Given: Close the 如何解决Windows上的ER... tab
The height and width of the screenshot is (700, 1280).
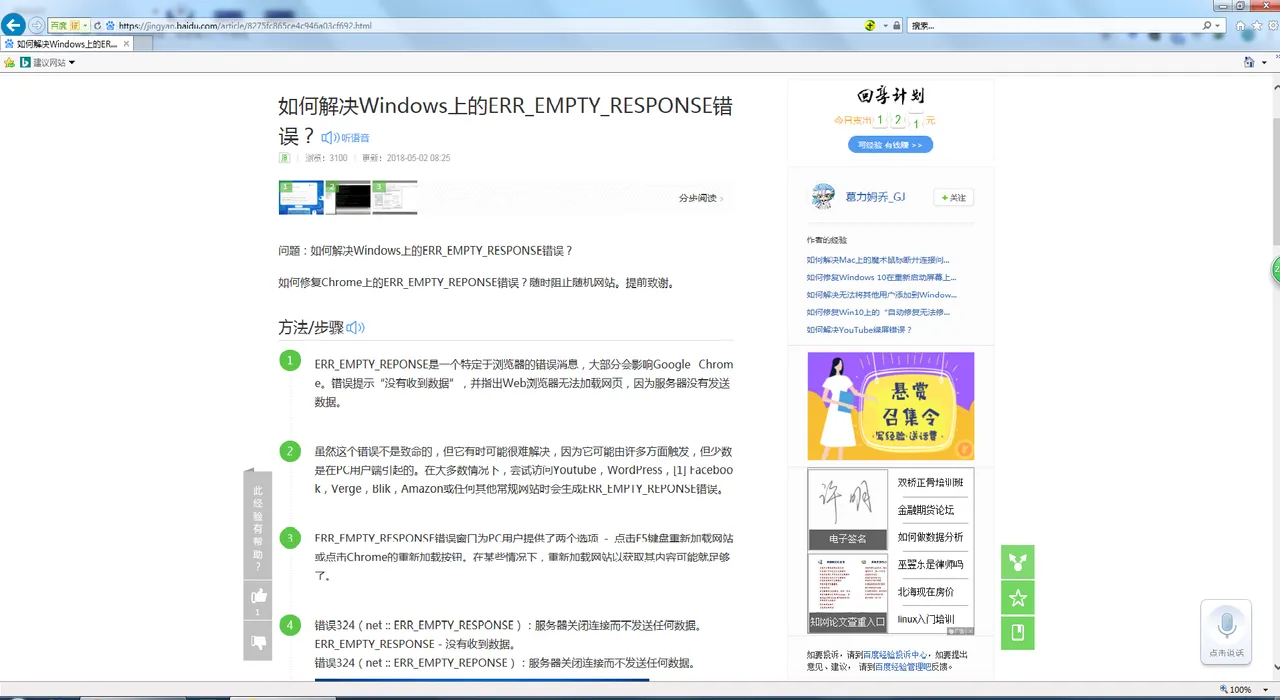Looking at the screenshot, I should point(125,44).
